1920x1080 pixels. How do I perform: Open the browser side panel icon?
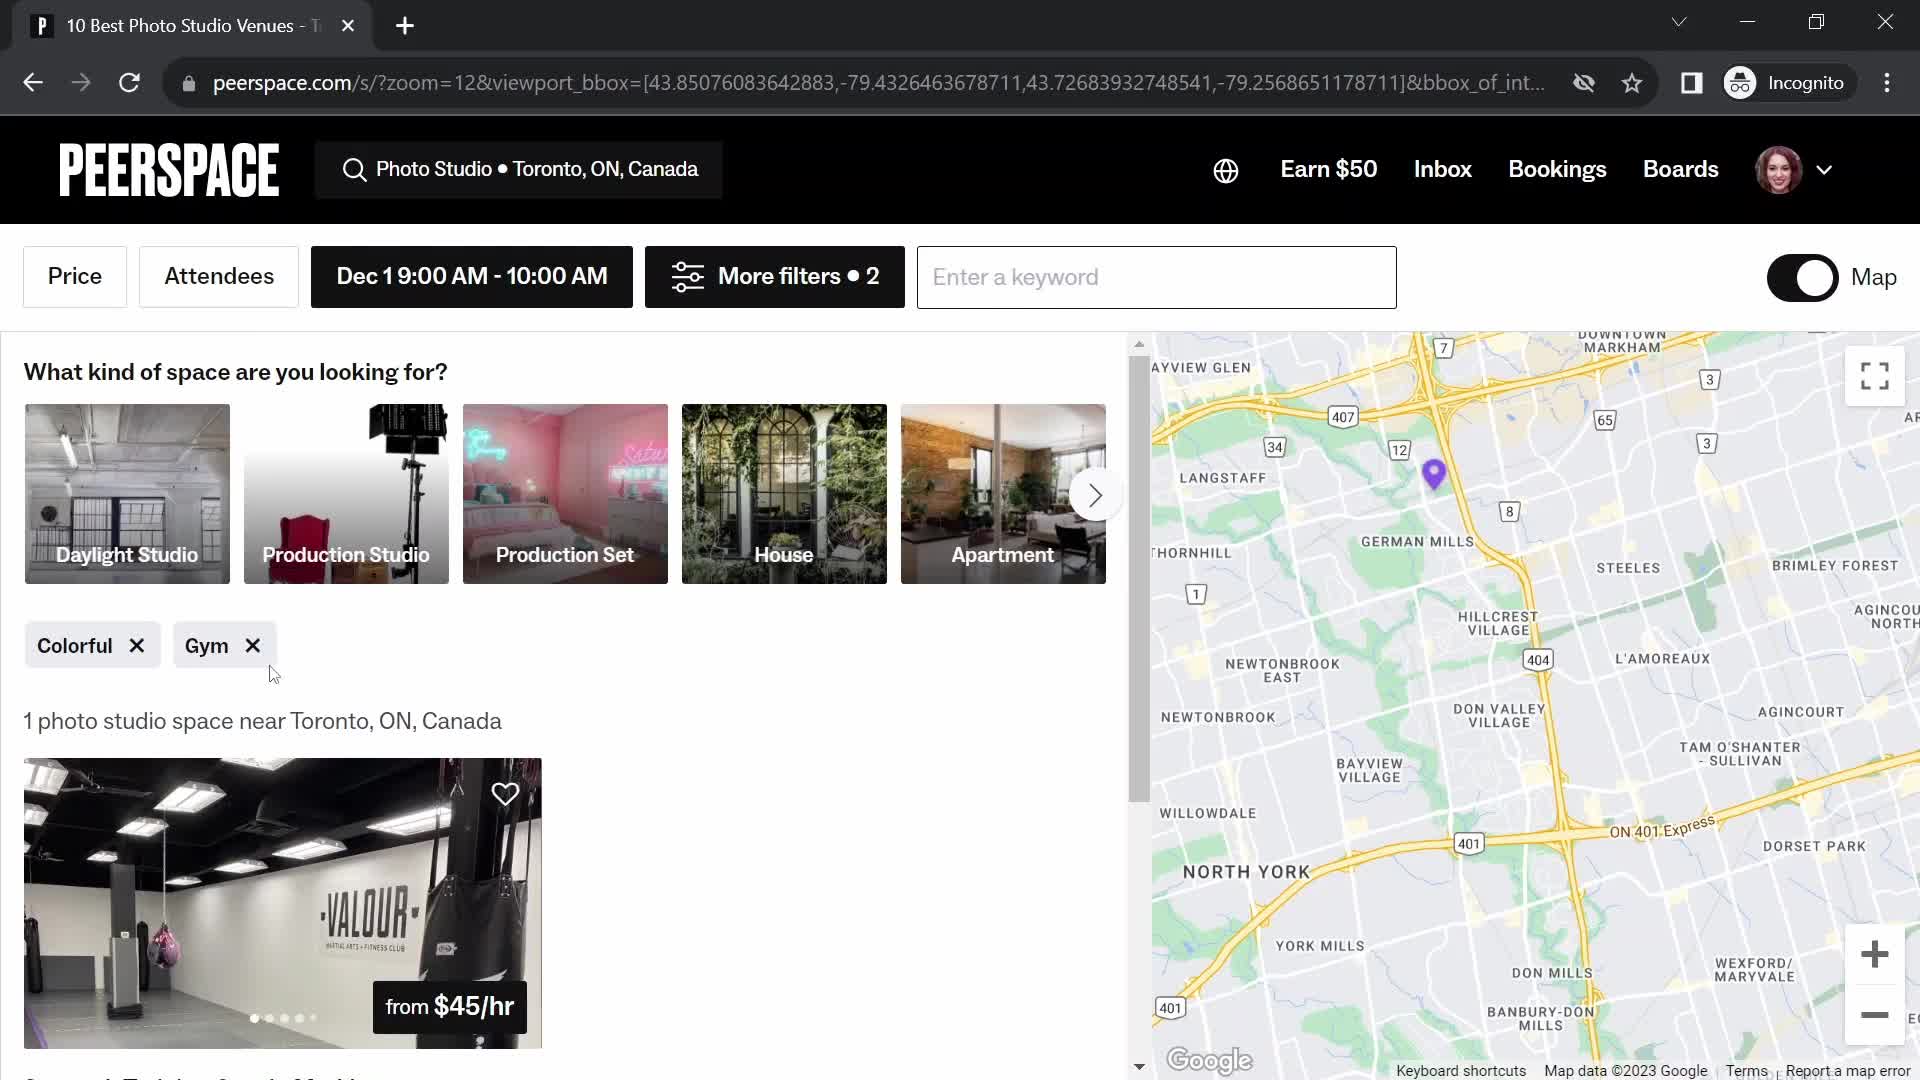pos(1691,83)
